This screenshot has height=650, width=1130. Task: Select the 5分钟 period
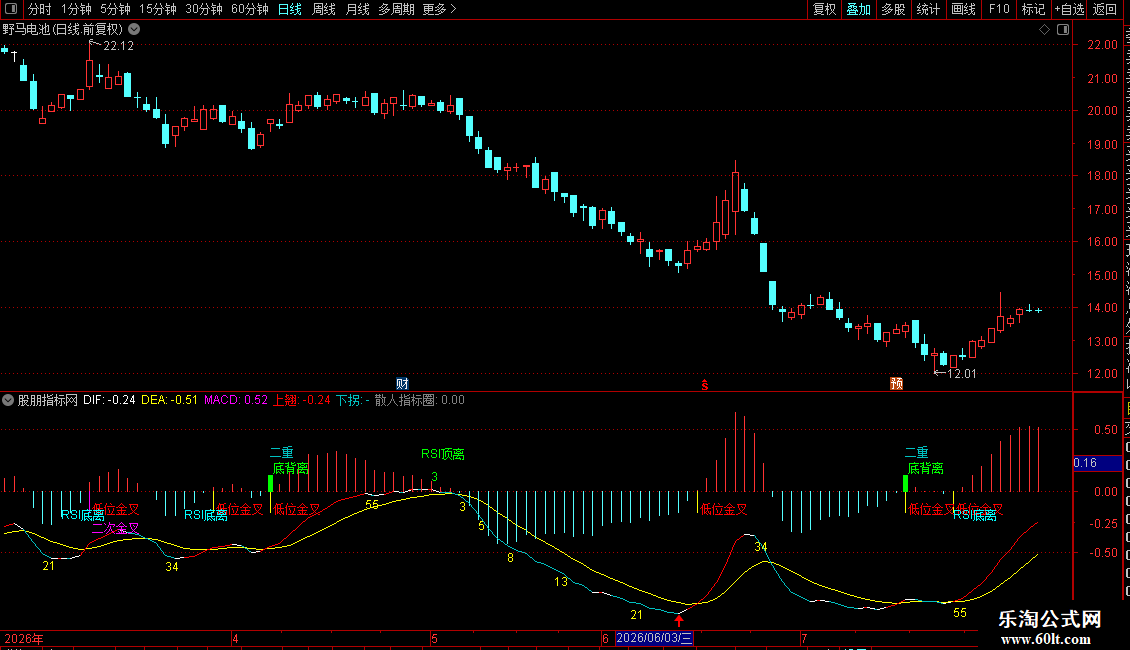tap(115, 9)
